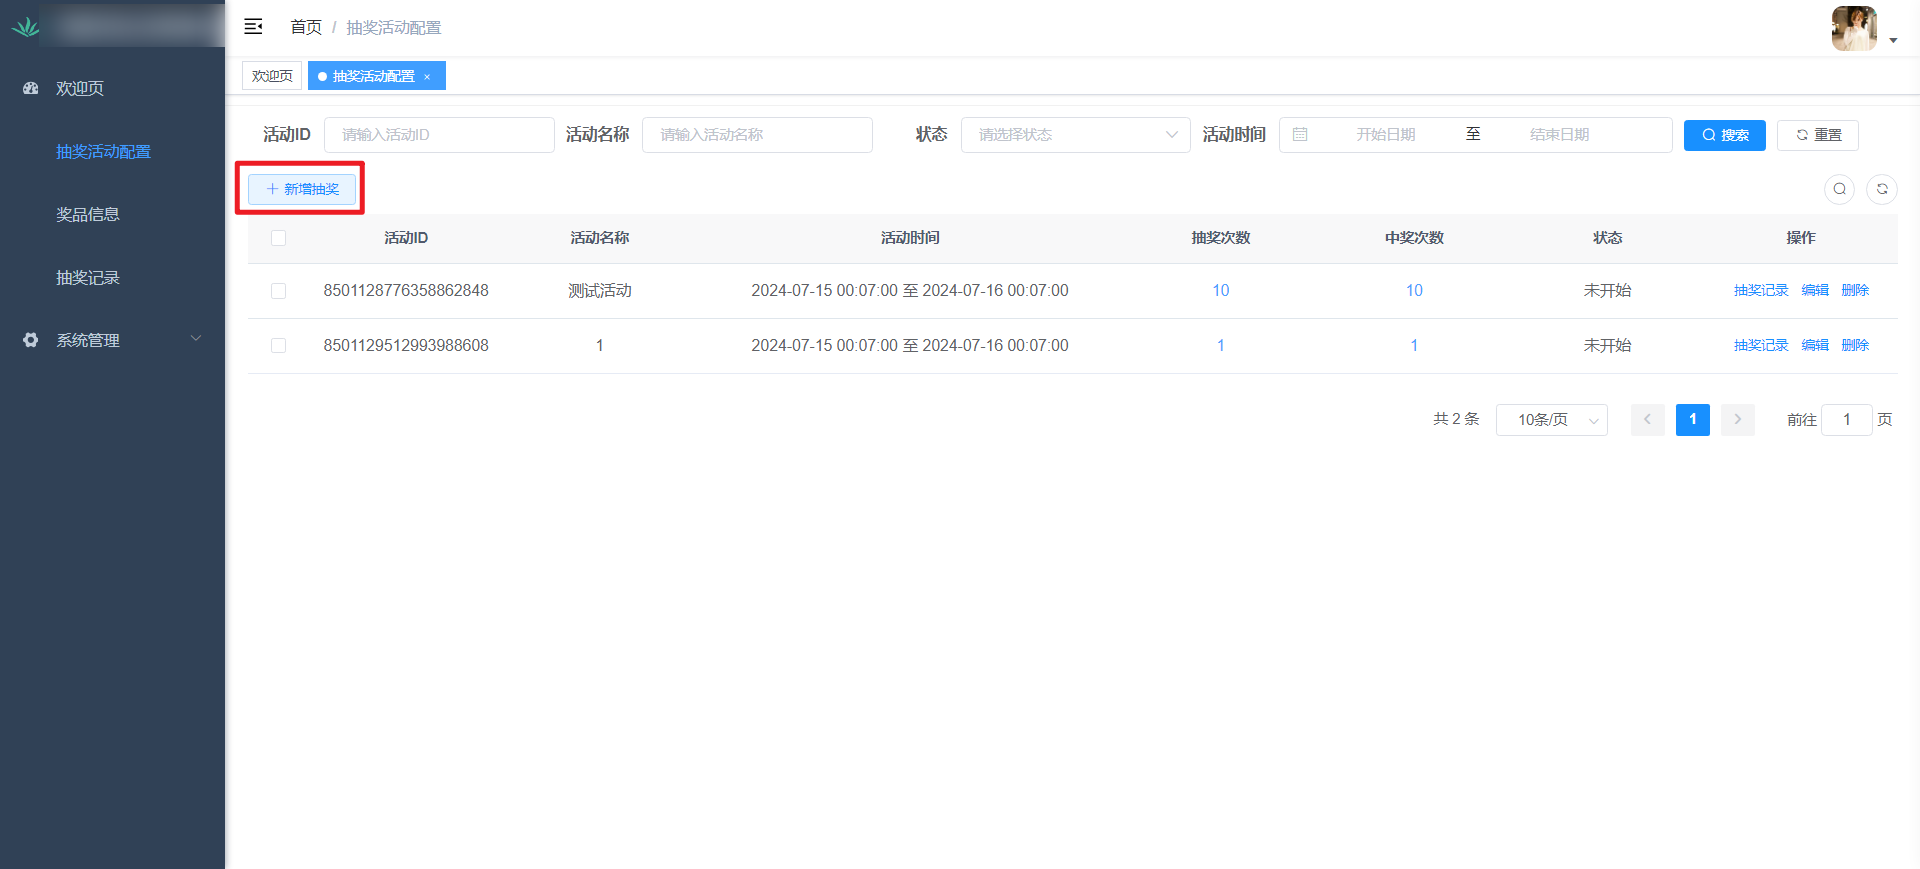Click the 活动名称 input field

pos(757,135)
